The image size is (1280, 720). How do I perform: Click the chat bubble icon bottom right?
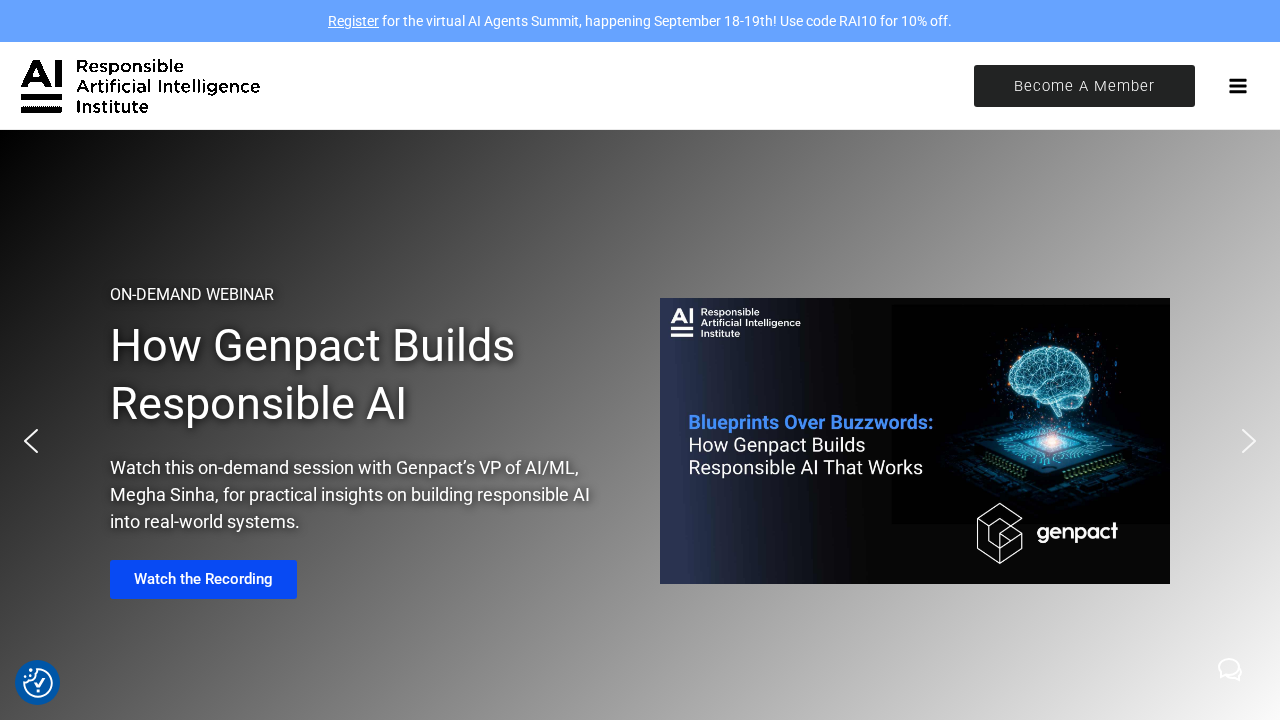[1230, 669]
